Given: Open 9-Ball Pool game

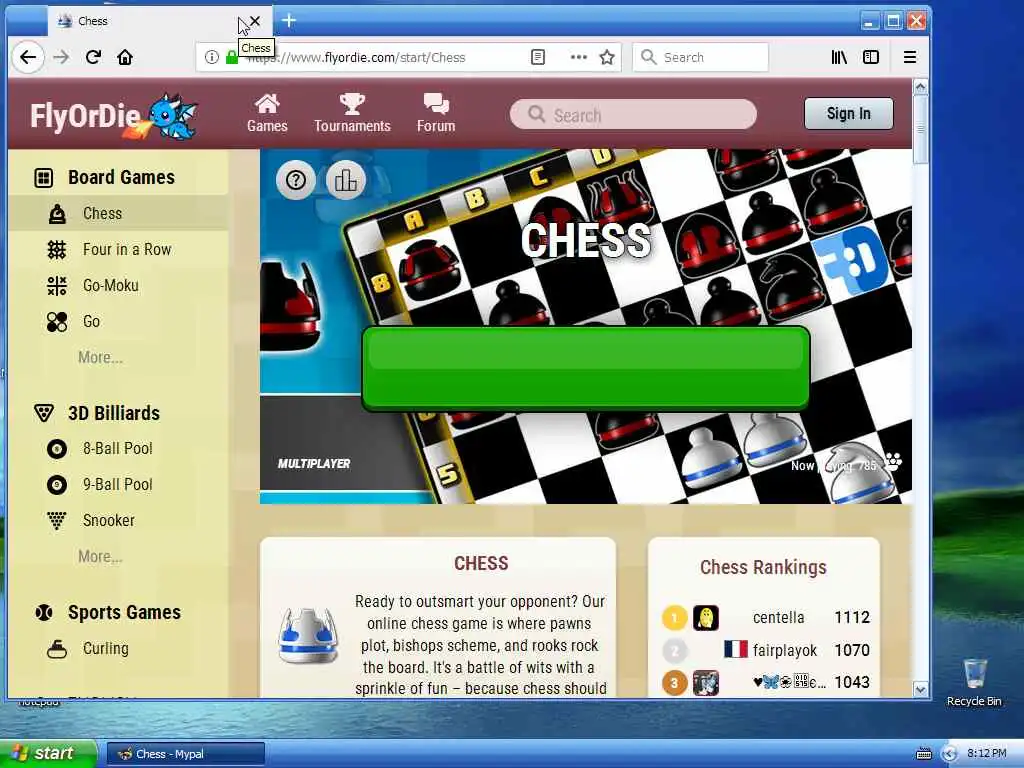Looking at the screenshot, I should (118, 485).
